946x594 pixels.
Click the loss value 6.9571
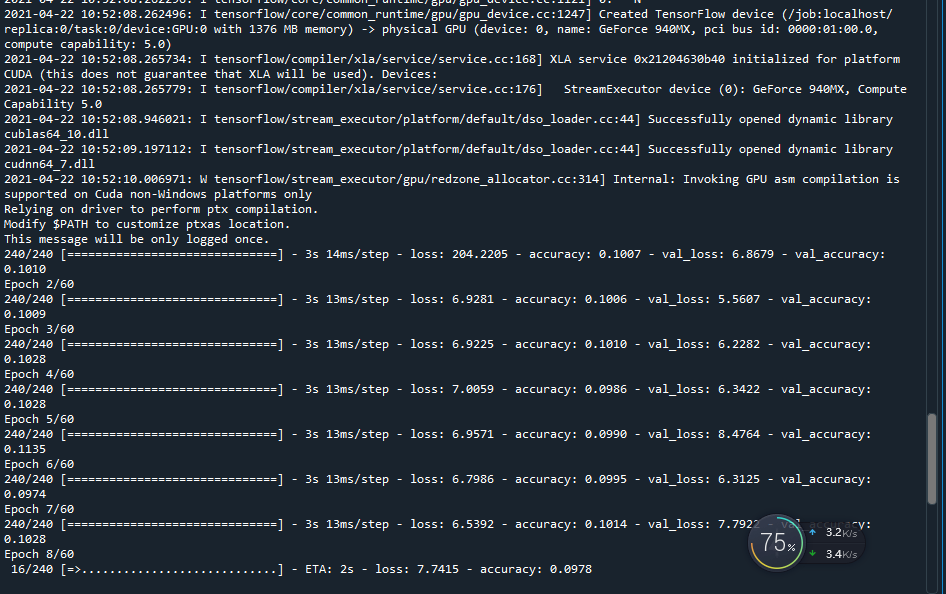(473, 434)
